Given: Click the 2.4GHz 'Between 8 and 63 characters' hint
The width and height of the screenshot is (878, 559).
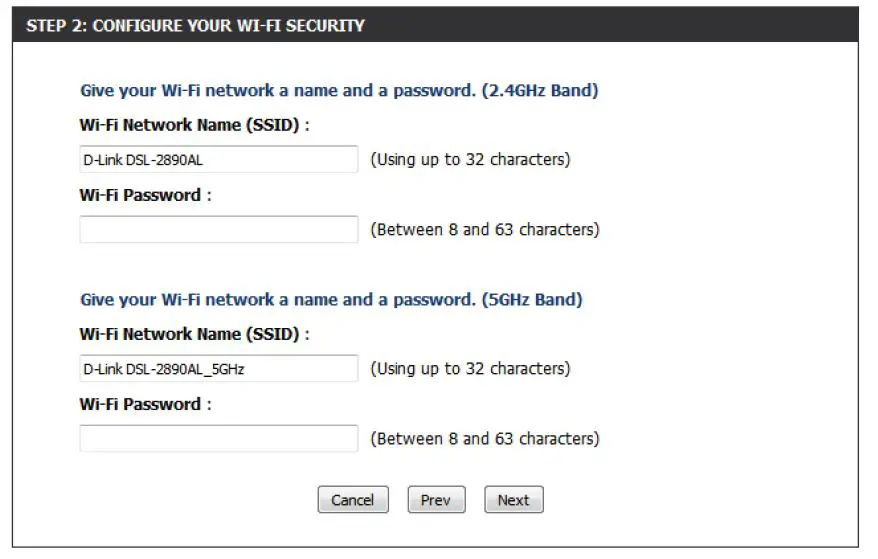Looking at the screenshot, I should [x=485, y=229].
